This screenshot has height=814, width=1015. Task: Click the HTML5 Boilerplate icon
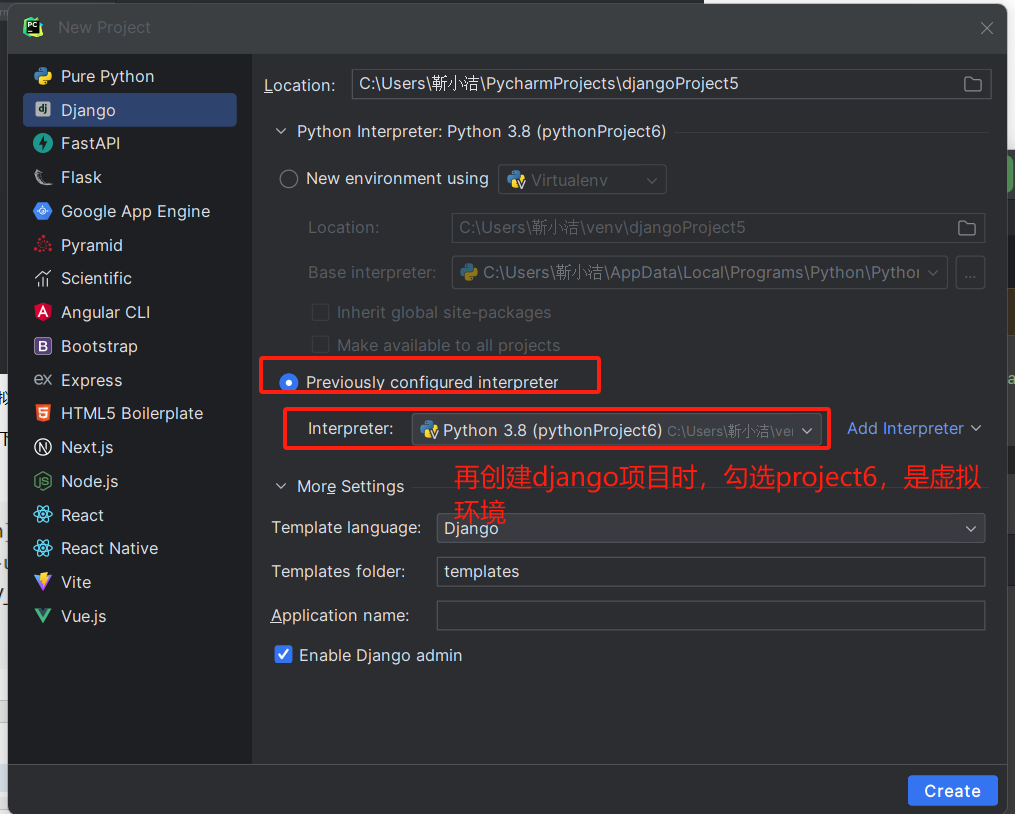(x=43, y=413)
